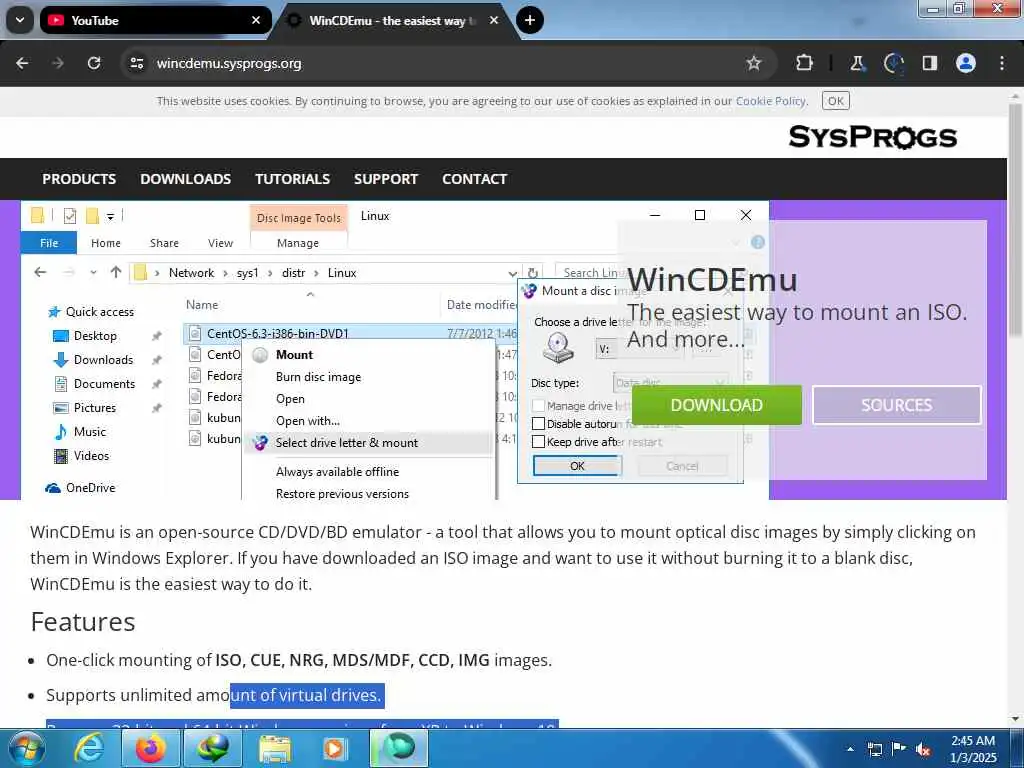Open the Chrome Labs flask icon
The height and width of the screenshot is (768, 1024).
857,63
